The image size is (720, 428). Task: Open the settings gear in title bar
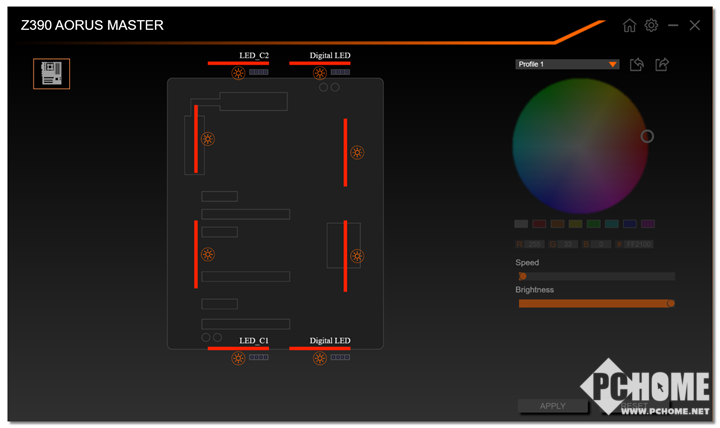click(x=651, y=25)
